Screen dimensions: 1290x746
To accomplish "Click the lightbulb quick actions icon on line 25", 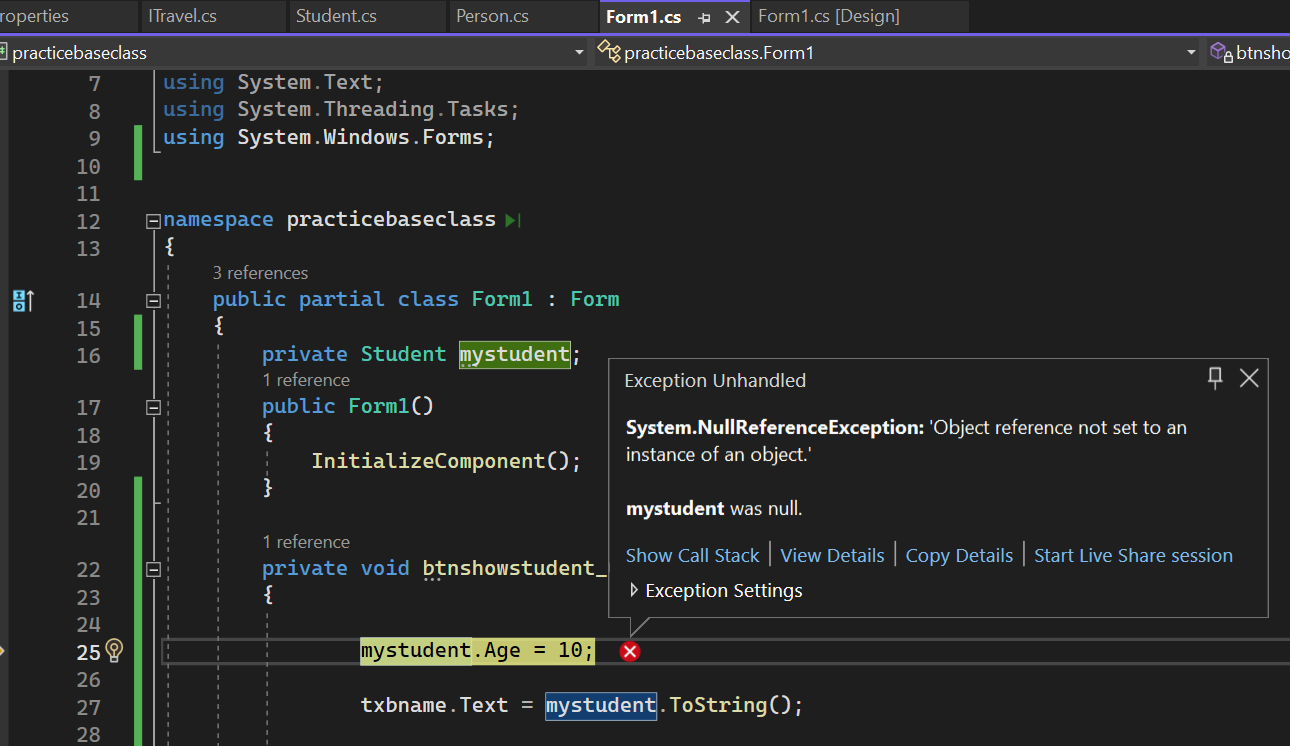I will point(113,650).
